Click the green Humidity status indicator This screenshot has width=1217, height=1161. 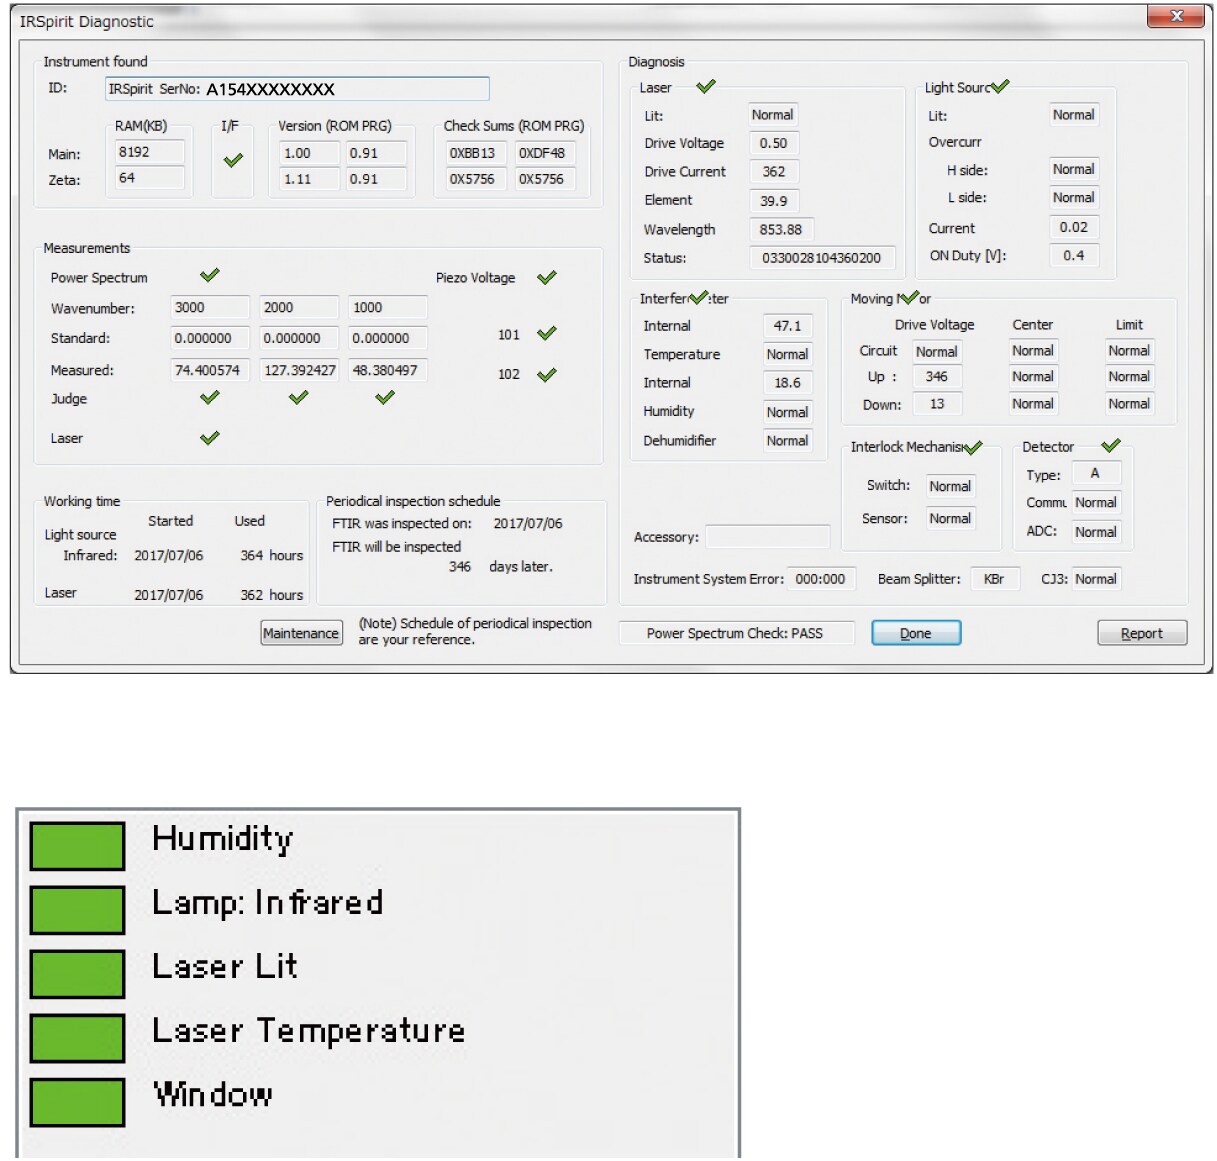point(78,846)
